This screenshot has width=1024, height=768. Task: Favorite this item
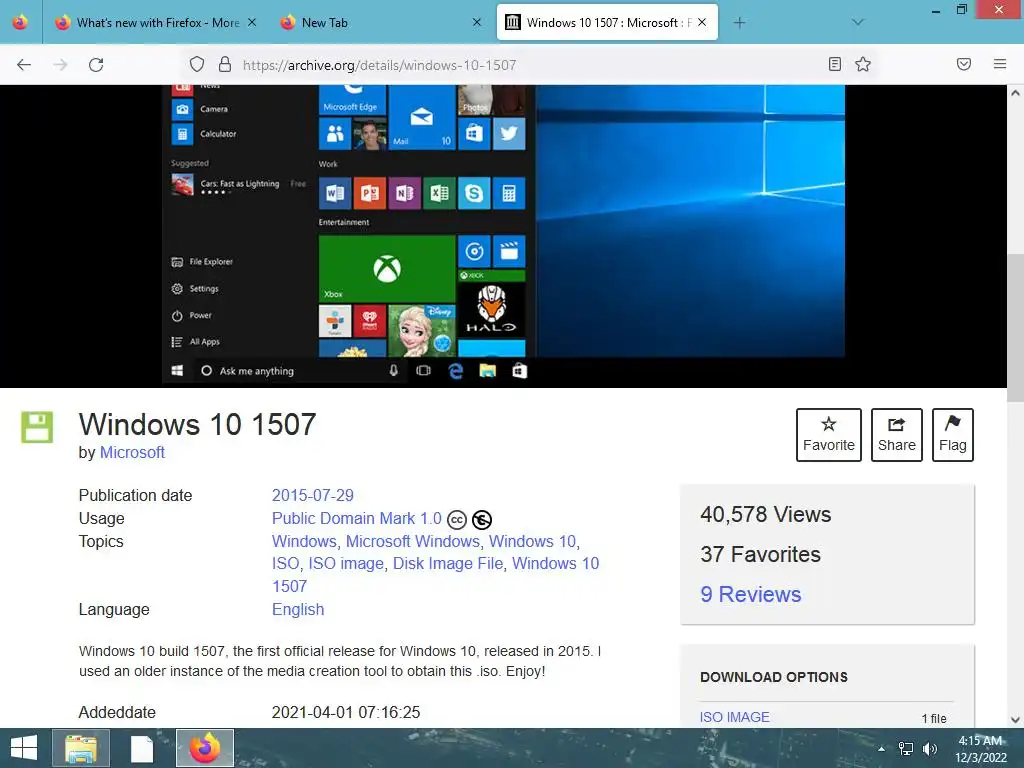(829, 435)
